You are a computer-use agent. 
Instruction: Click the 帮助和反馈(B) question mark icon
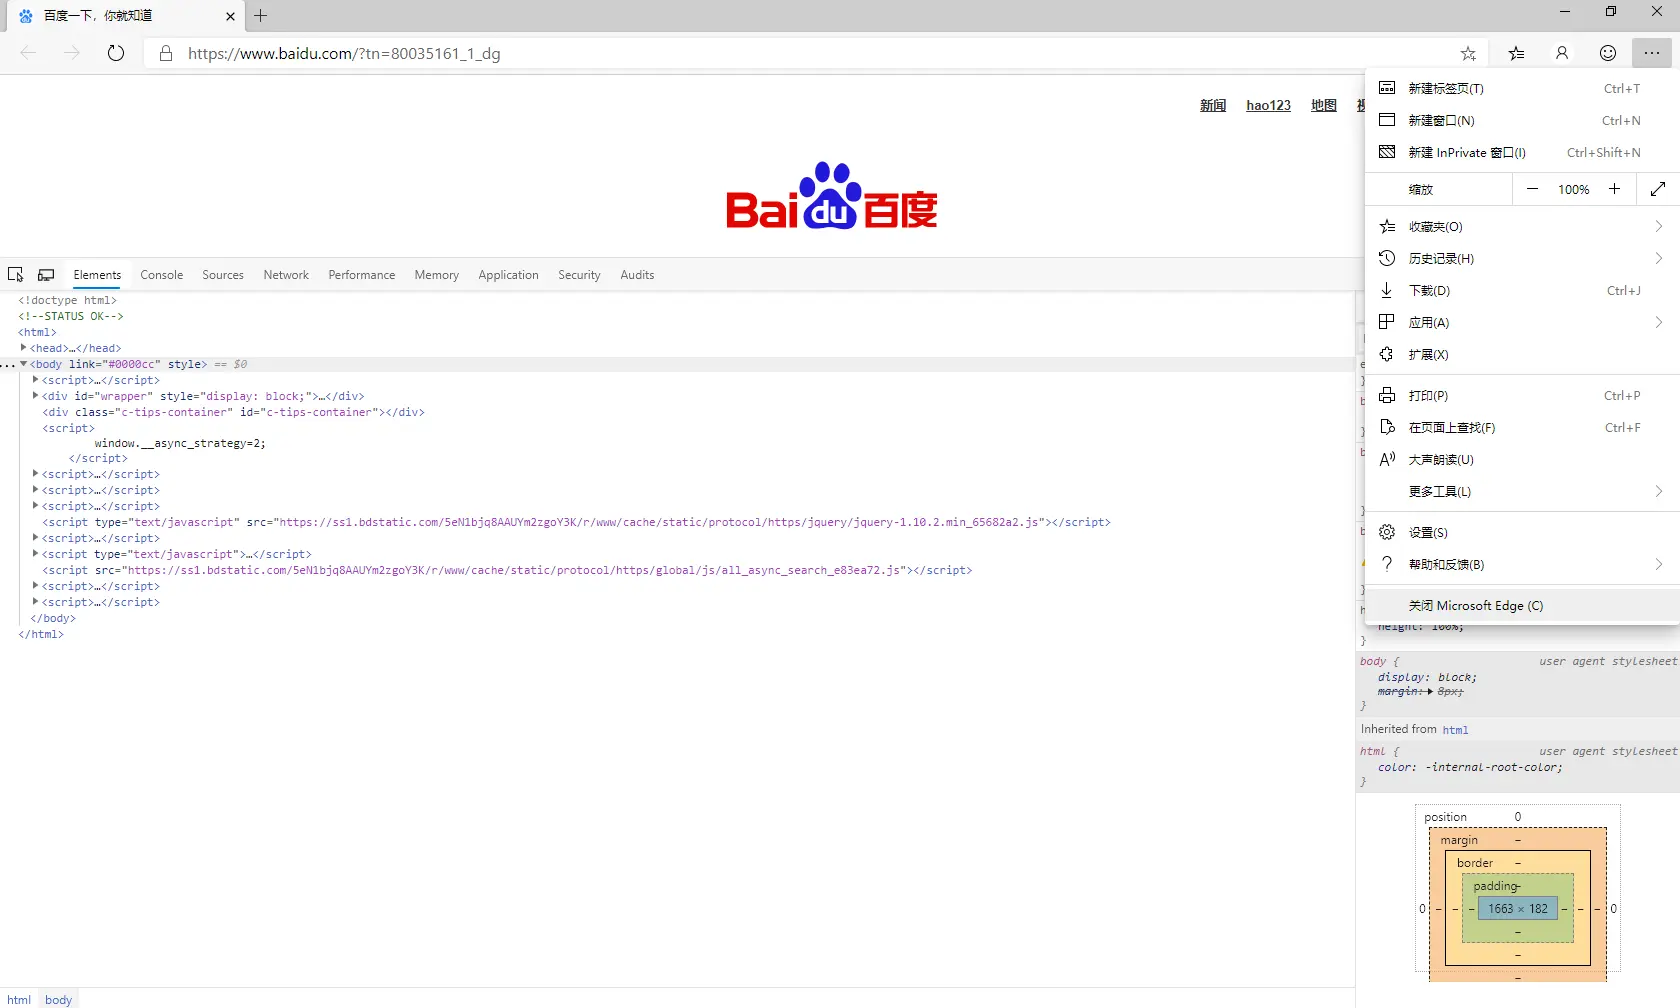[x=1387, y=564]
